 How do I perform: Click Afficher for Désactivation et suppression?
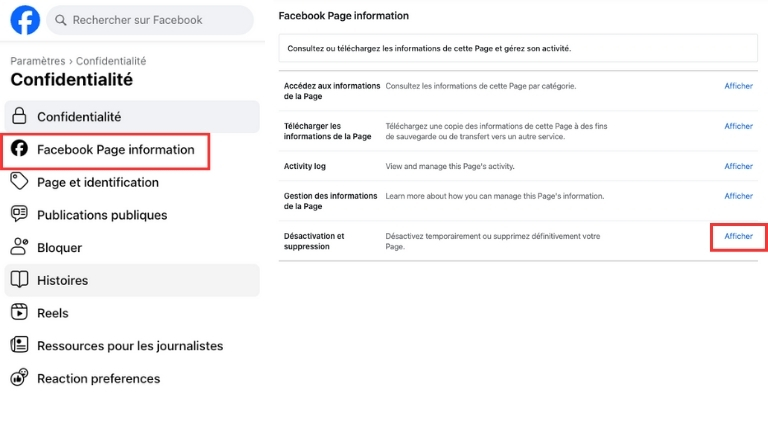coord(738,236)
